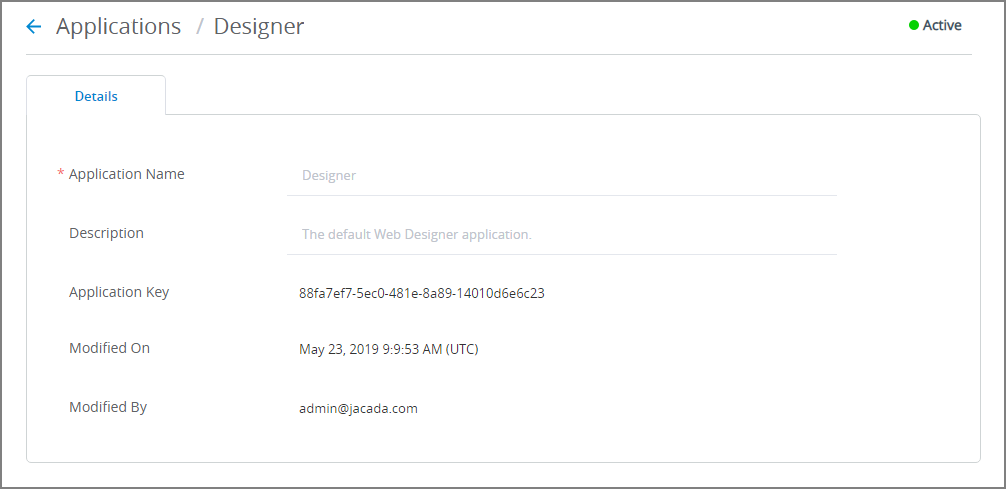Select the Application Key value 88fa7ef7-5ec0-481e-8a89-14010d6e6c23

tap(422, 294)
